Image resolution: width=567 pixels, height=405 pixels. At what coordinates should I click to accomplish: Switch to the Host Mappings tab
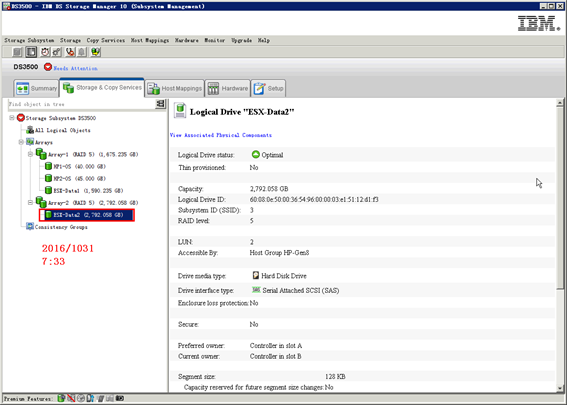[175, 88]
